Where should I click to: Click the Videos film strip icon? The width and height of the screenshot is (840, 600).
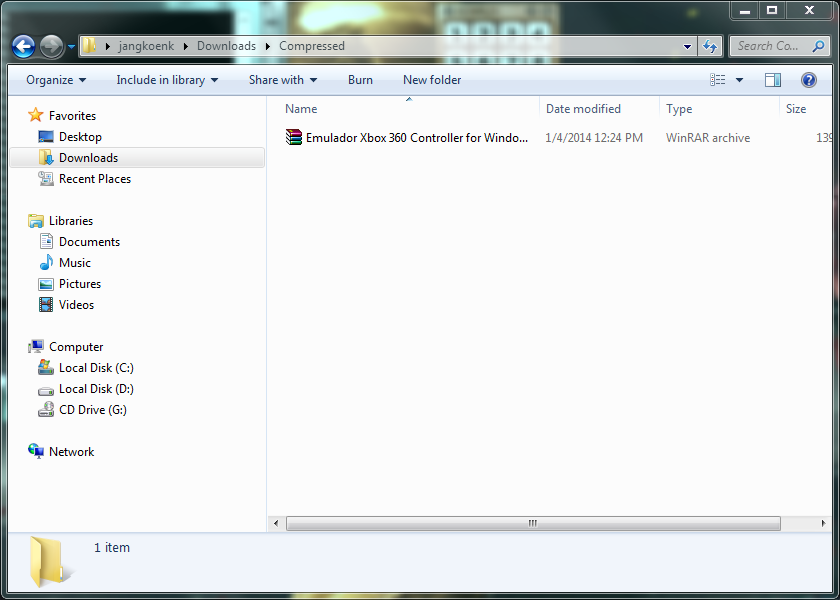pos(46,305)
